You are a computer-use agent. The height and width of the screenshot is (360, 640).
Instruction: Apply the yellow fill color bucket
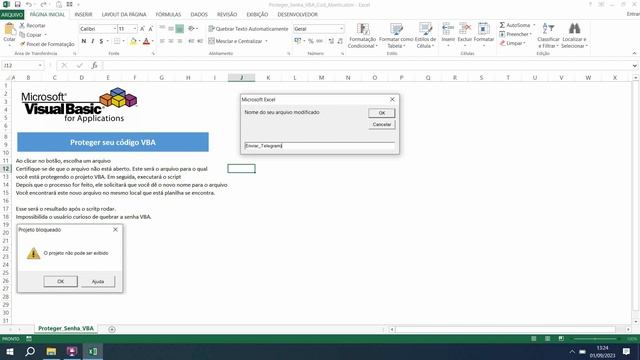pos(133,41)
